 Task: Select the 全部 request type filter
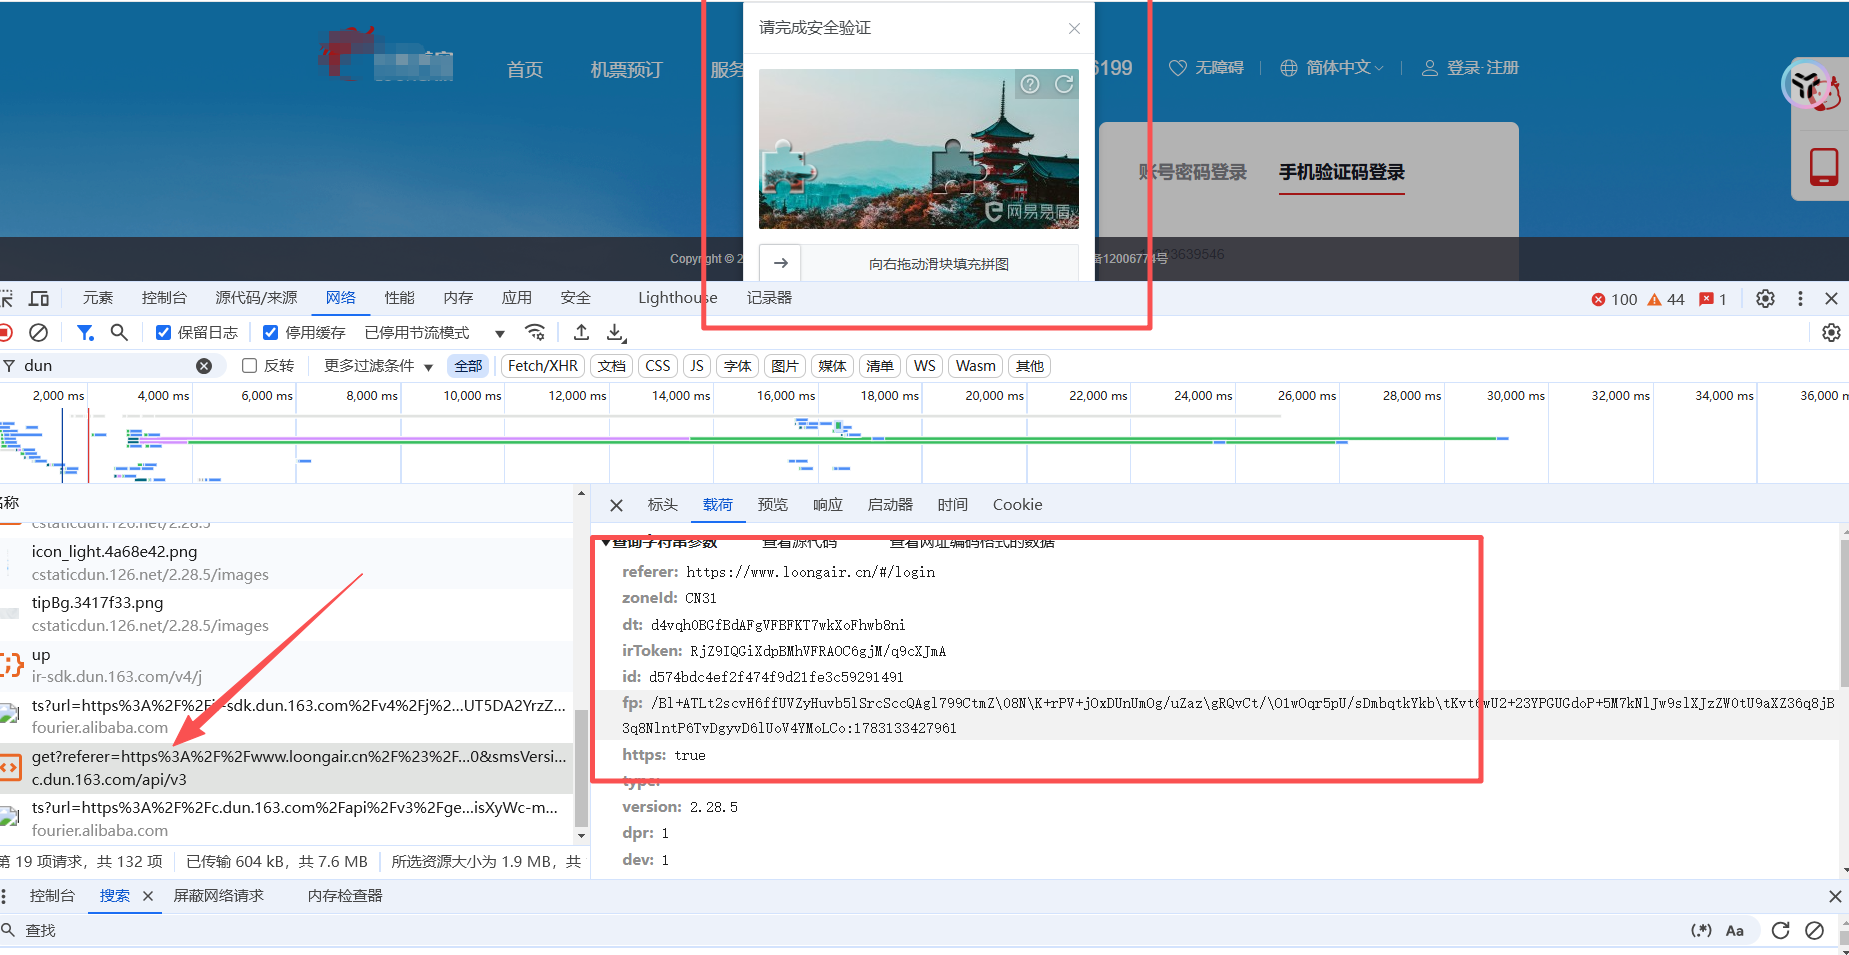(x=469, y=366)
